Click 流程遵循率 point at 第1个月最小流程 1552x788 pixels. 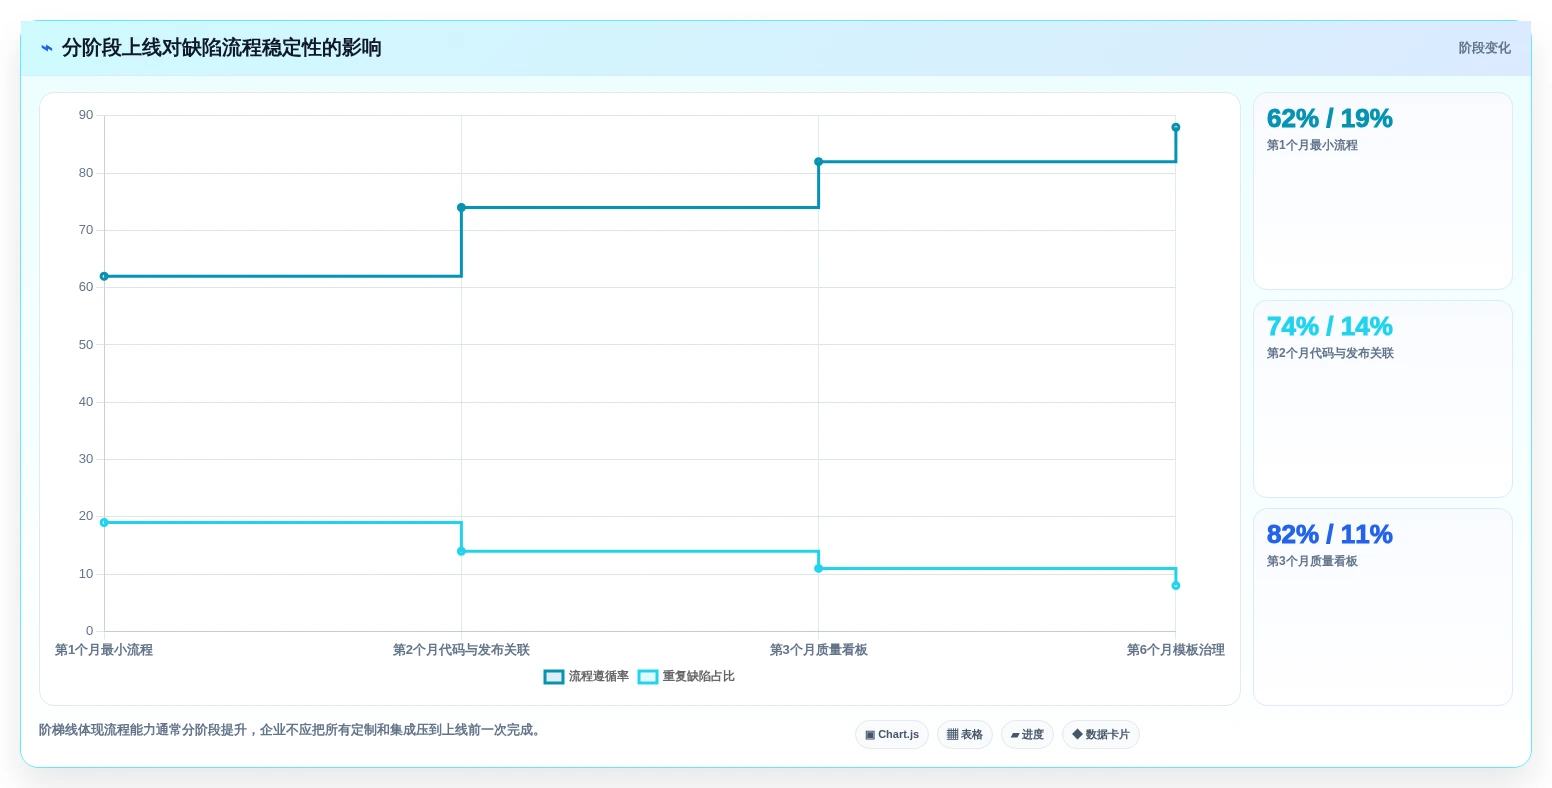tap(104, 276)
